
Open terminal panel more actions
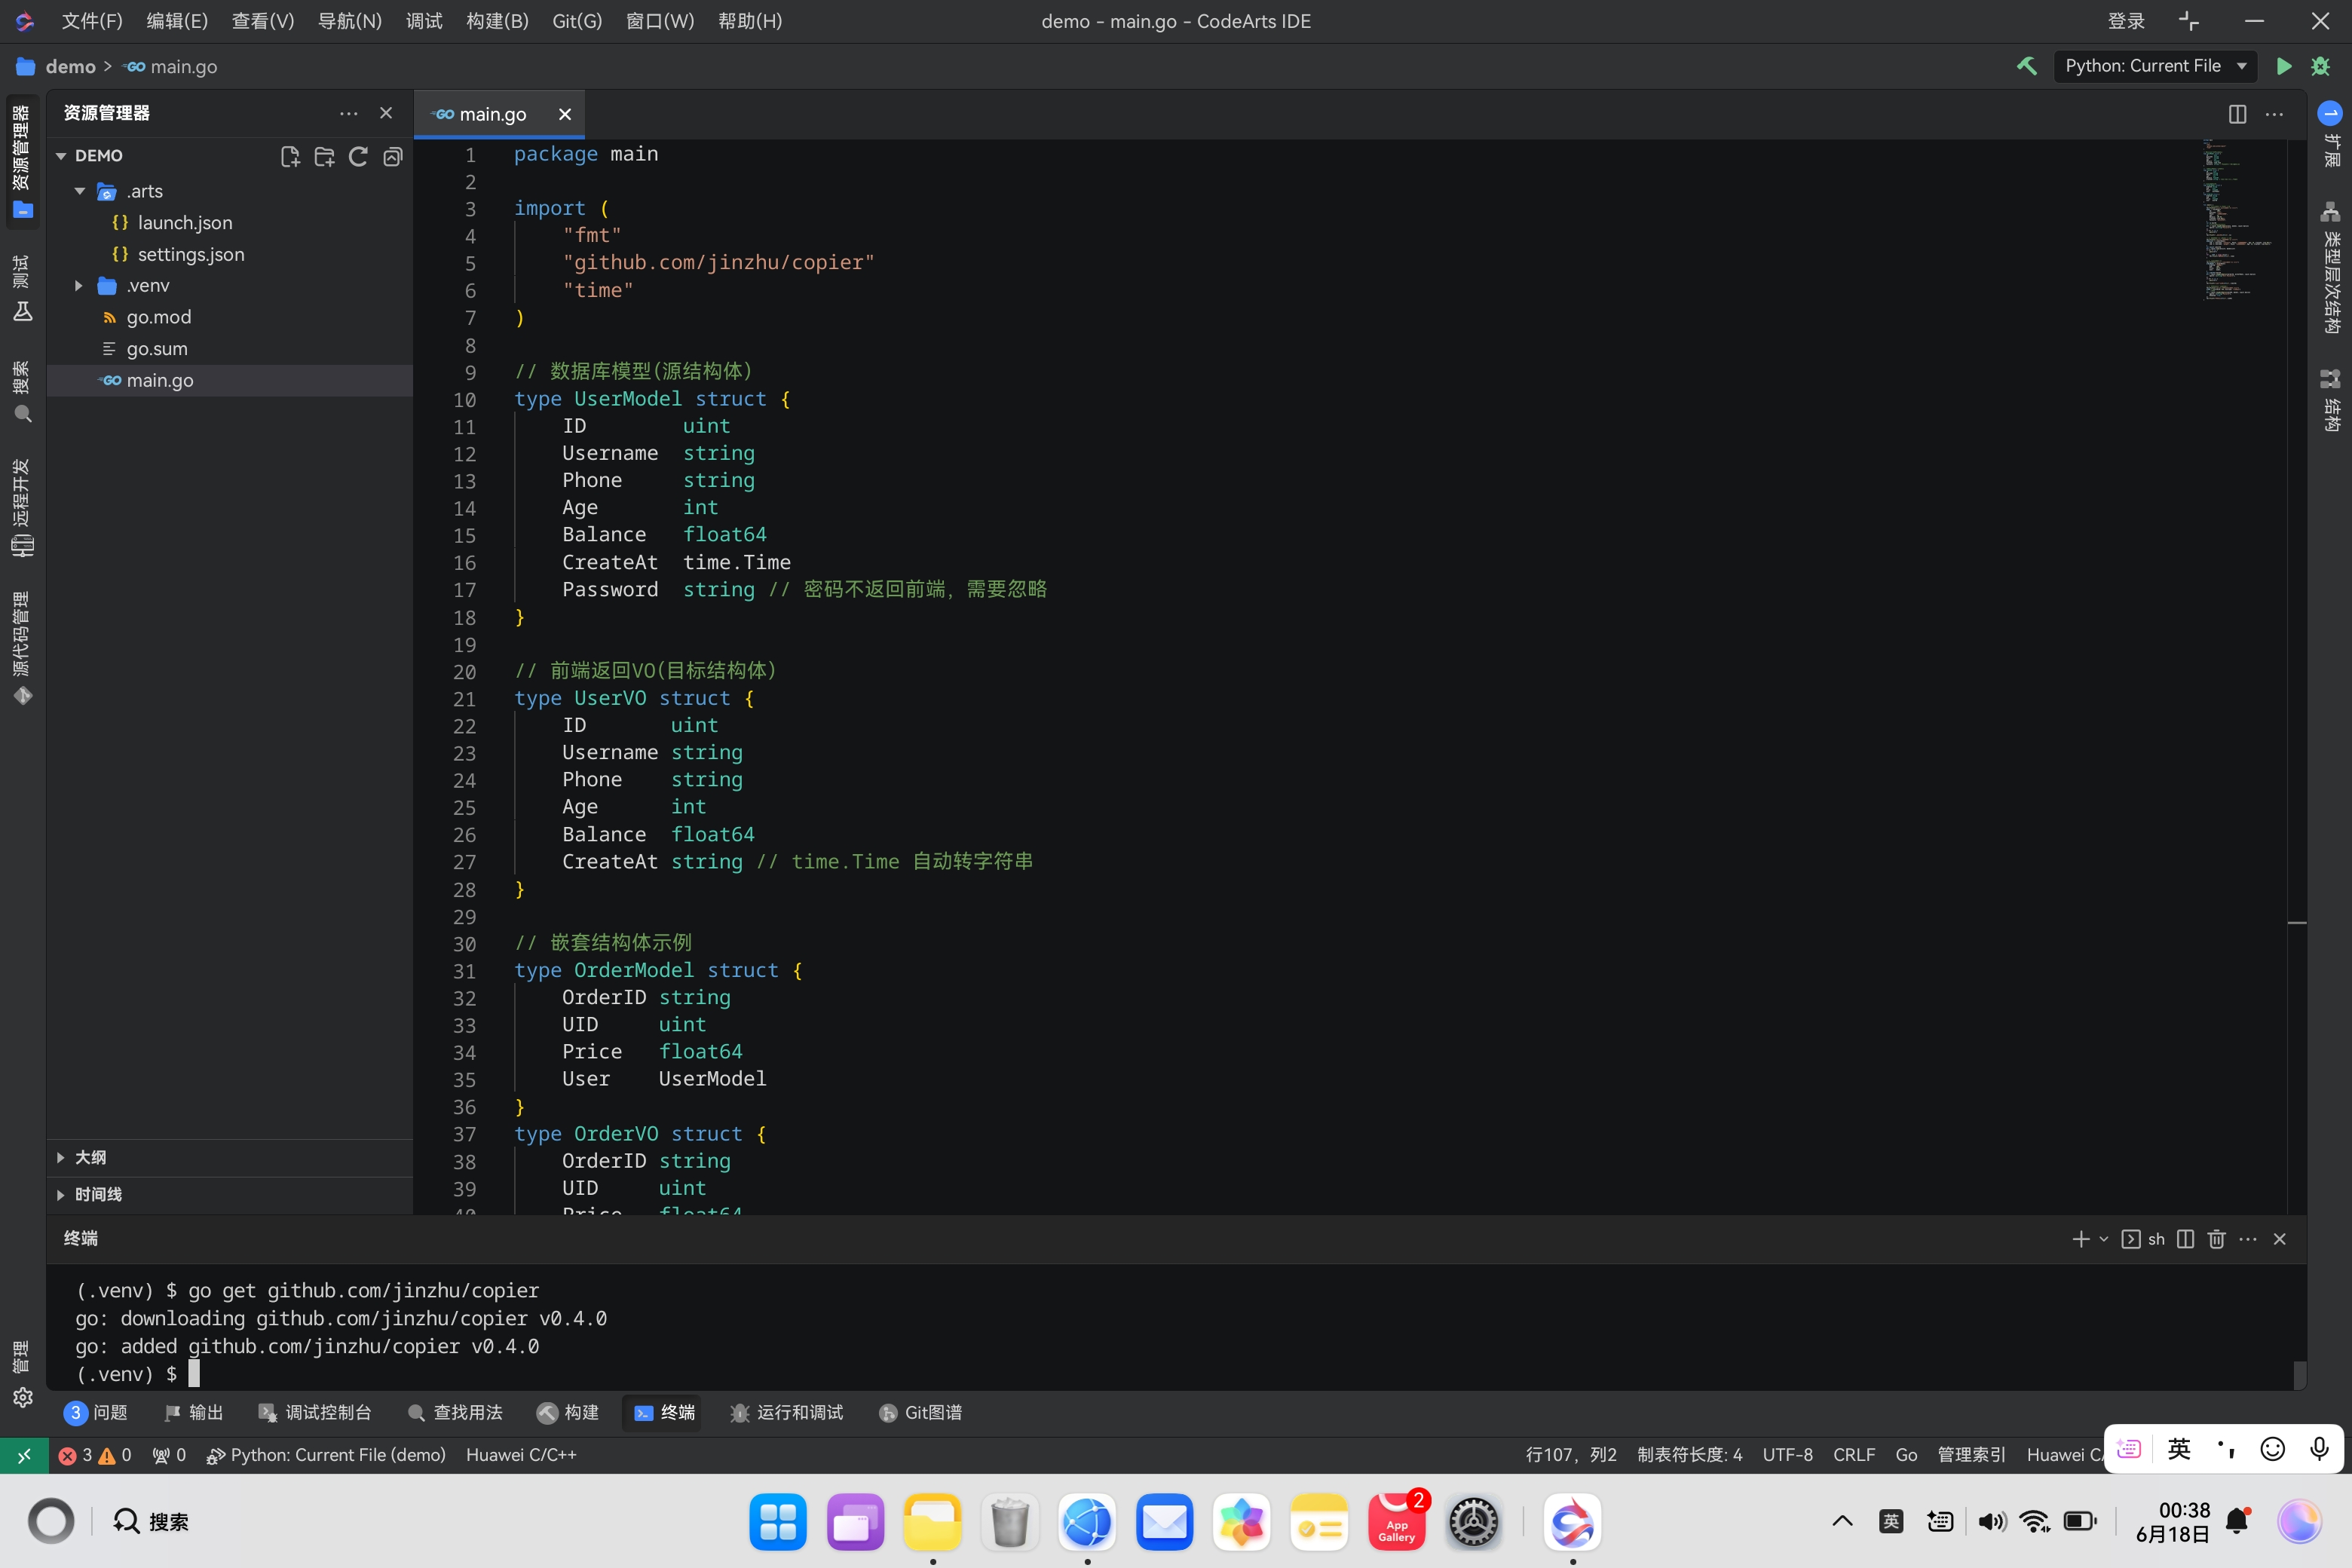[x=2248, y=1239]
